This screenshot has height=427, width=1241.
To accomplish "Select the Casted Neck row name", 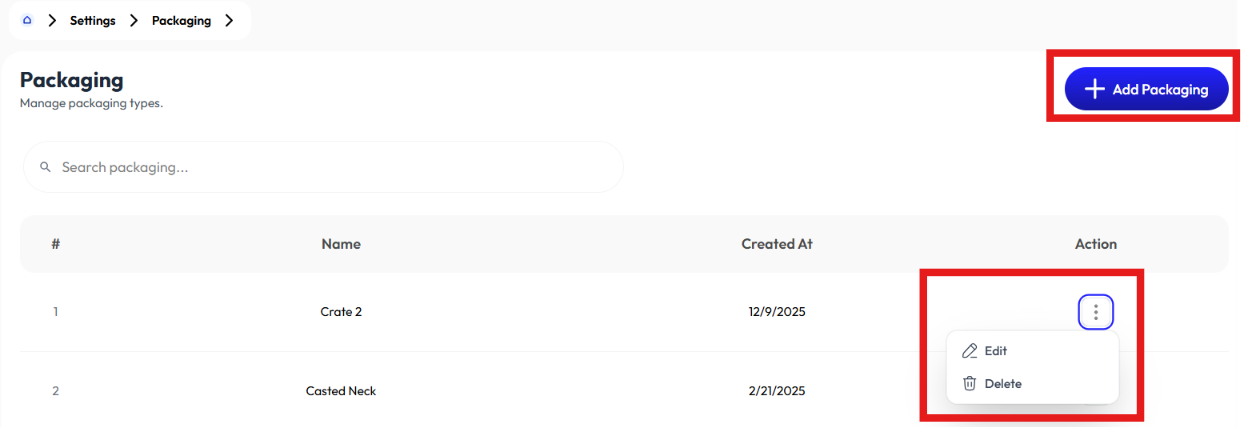I will [x=341, y=391].
